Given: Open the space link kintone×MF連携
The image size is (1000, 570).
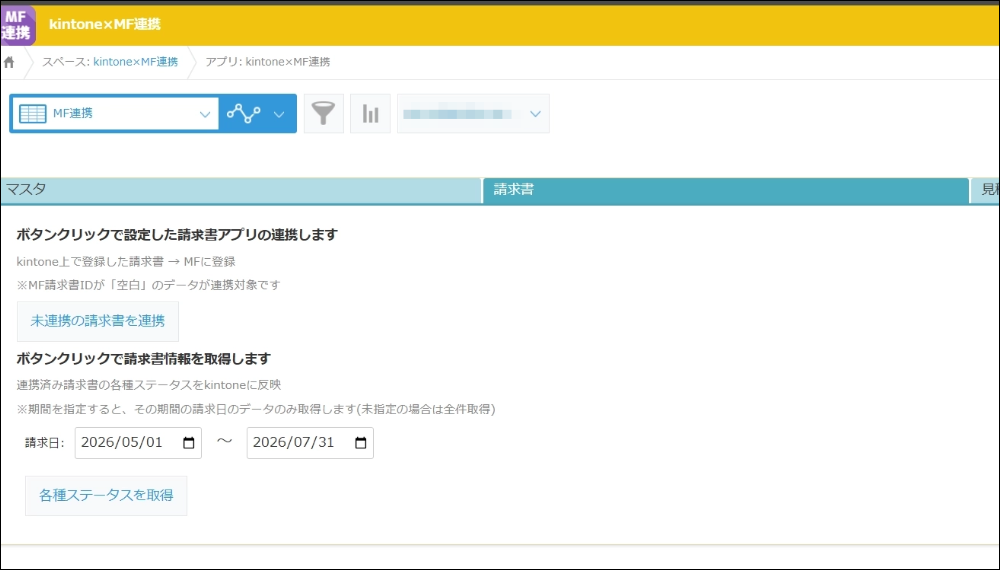Looking at the screenshot, I should [x=135, y=62].
